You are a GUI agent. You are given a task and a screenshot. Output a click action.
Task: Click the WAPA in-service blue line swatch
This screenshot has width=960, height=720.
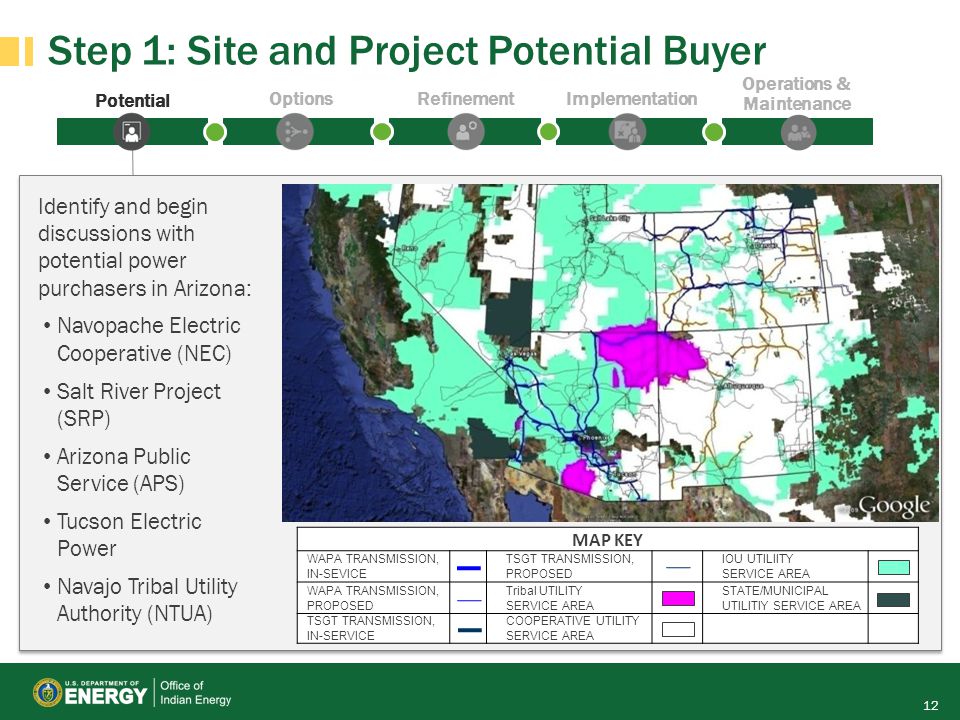[468, 568]
